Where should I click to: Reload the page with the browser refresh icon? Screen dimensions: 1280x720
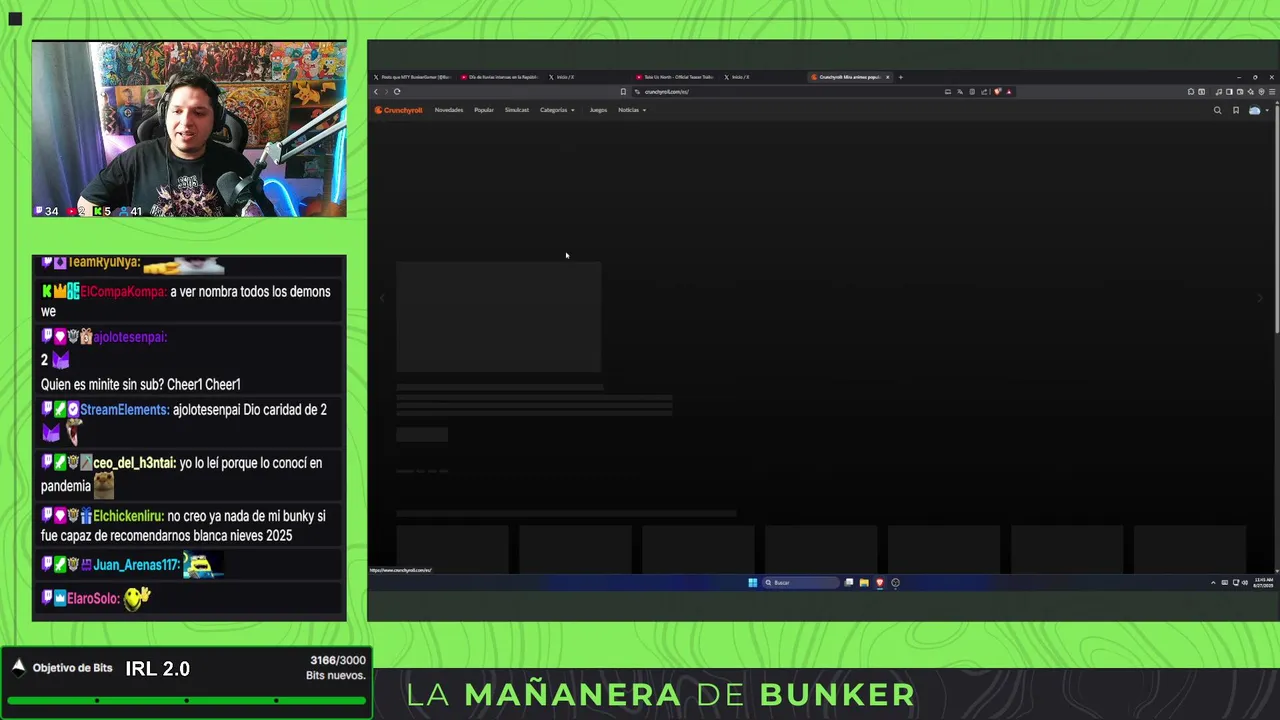pyautogui.click(x=397, y=92)
